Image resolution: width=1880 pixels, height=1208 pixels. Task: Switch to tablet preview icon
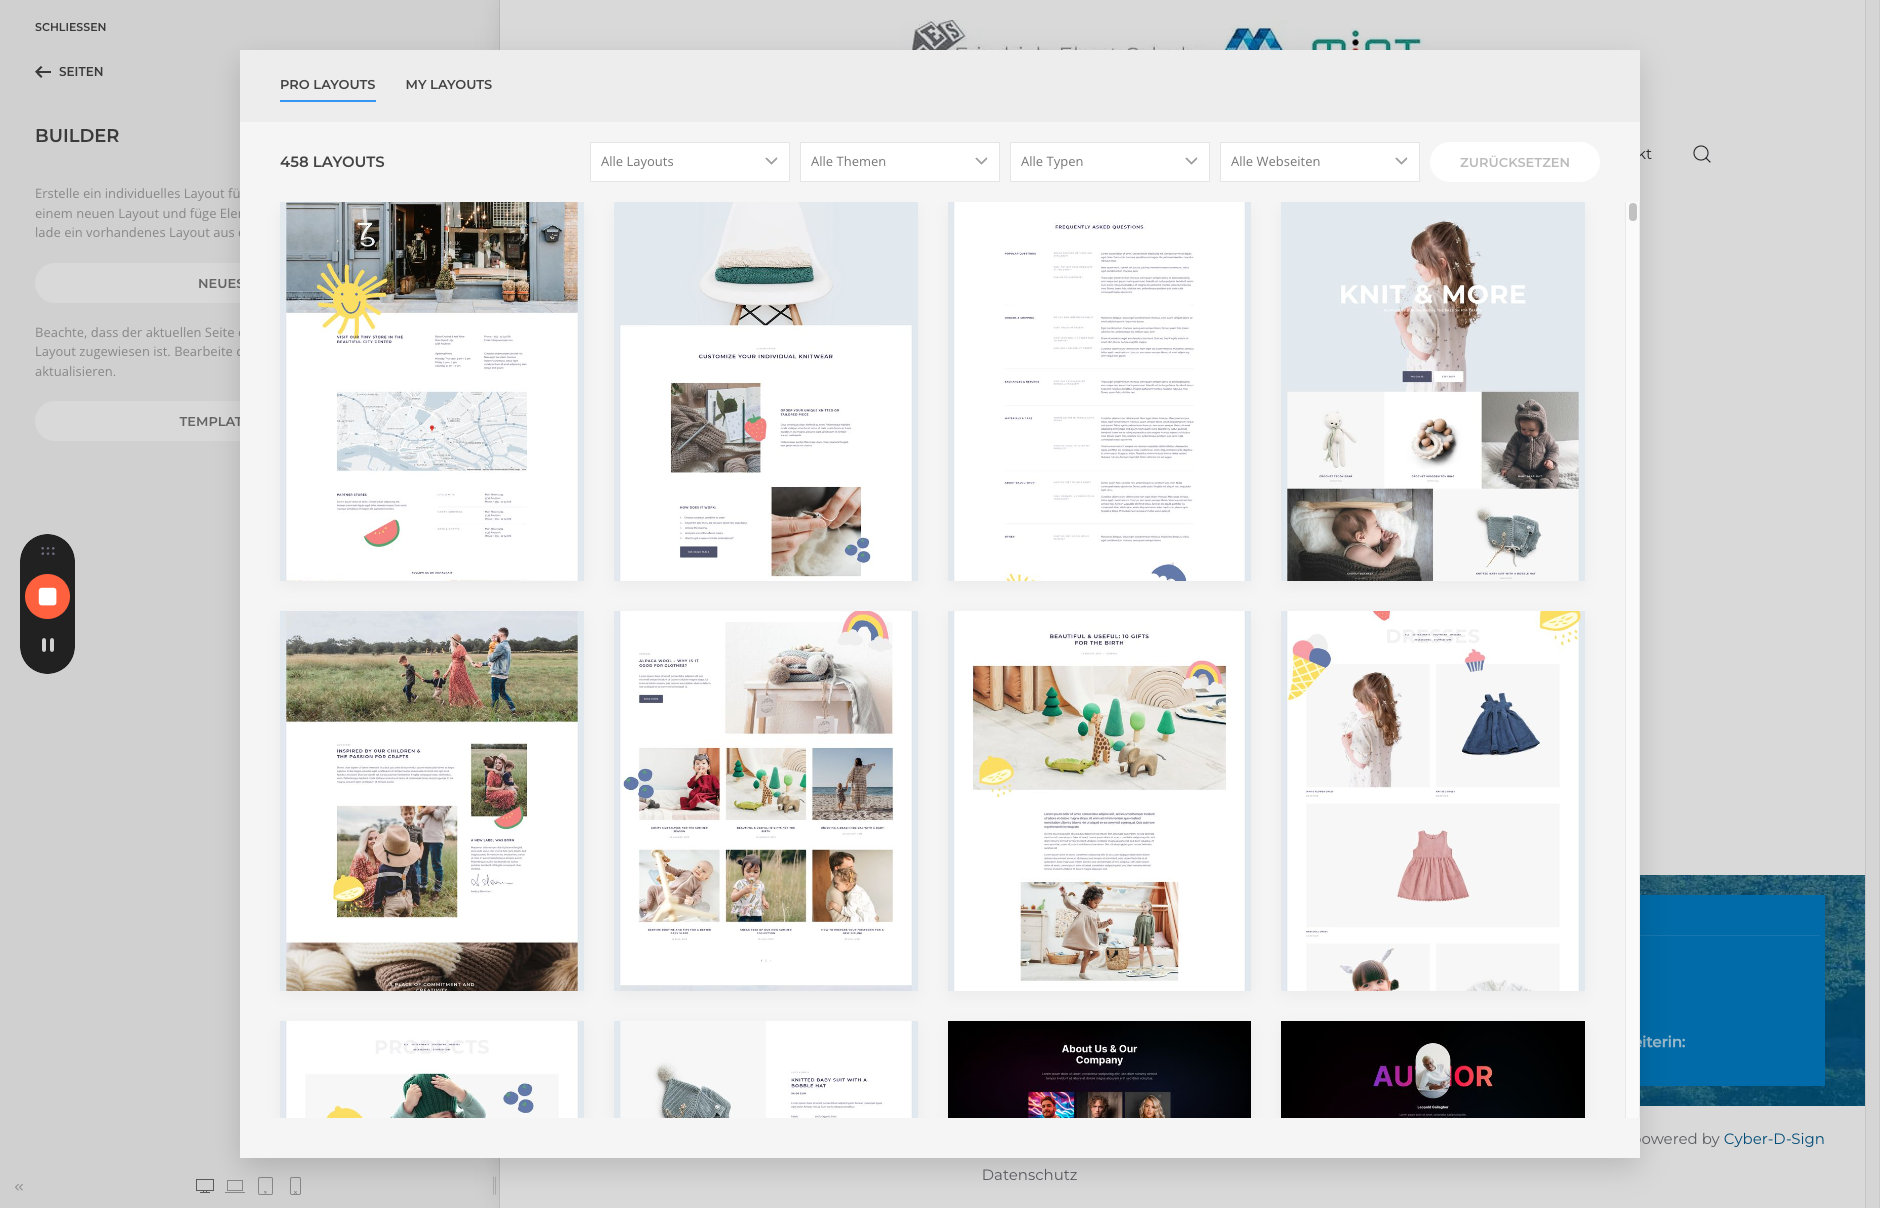[265, 1186]
